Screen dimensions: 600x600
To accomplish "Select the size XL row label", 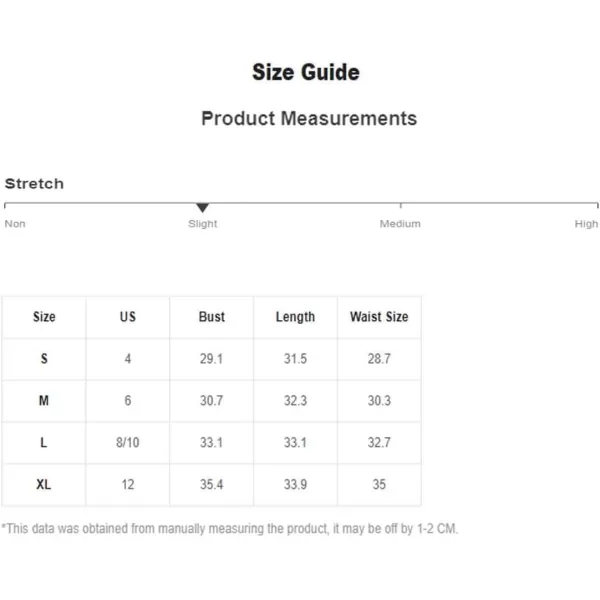I will 44,485.
